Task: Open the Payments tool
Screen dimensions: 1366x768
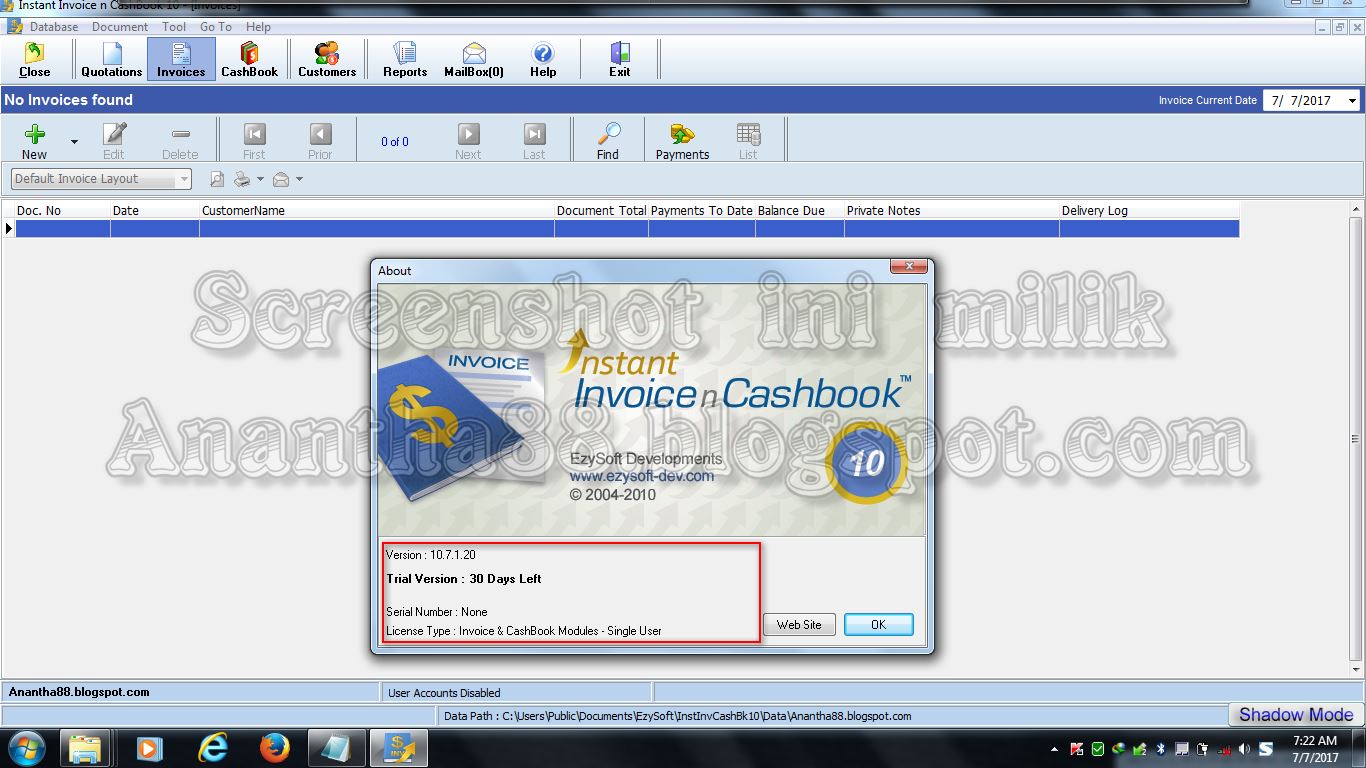Action: 682,141
